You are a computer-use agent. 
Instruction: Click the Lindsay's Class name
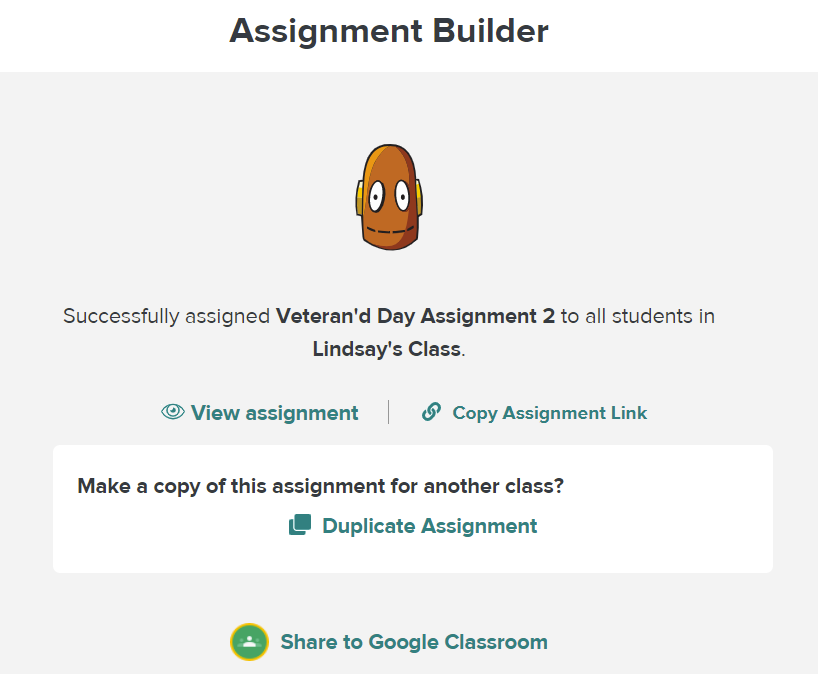coord(387,349)
